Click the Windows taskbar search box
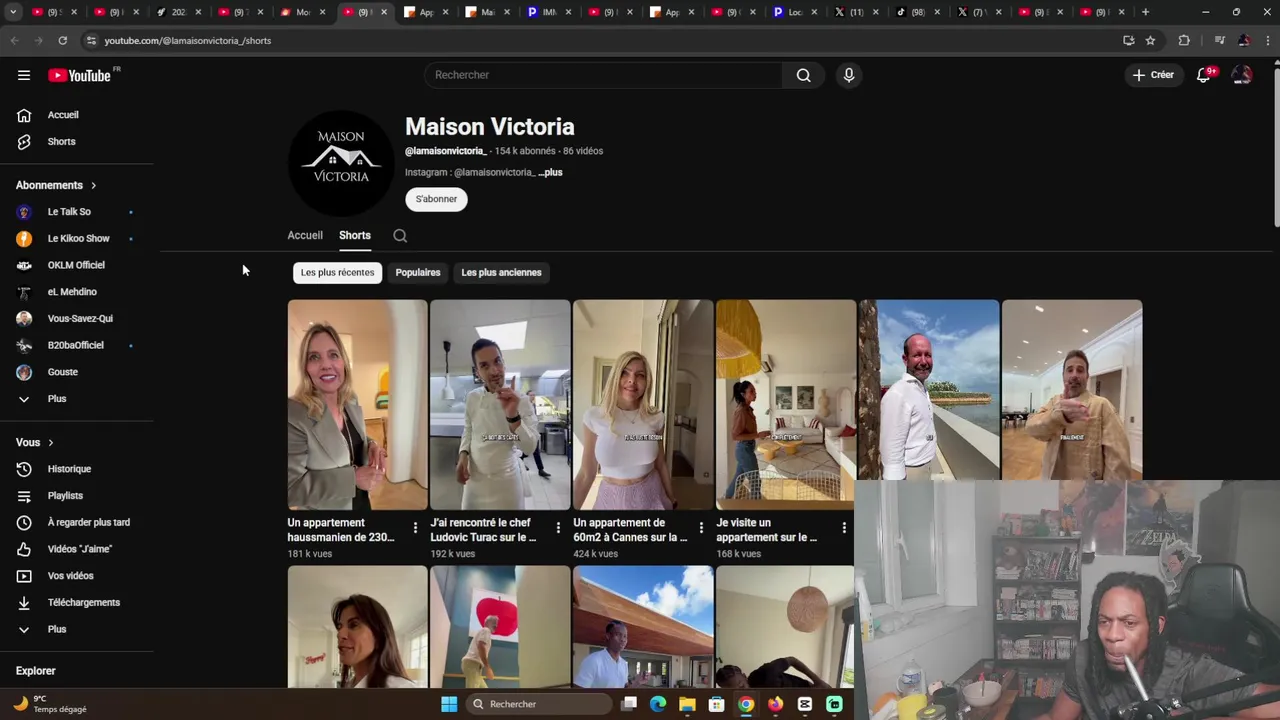This screenshot has width=1280, height=720. pos(539,704)
